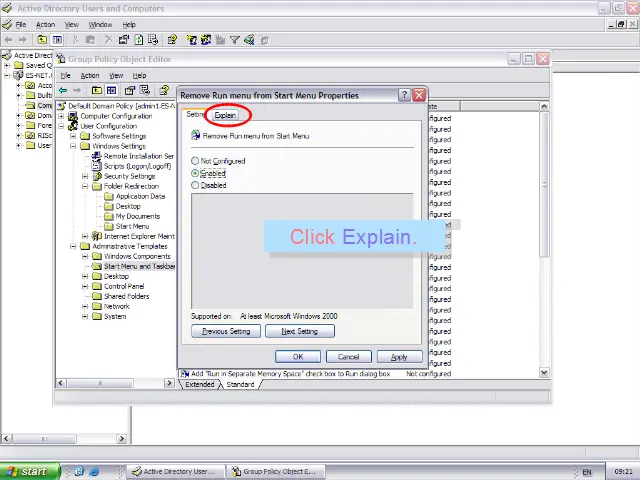Expand the Security Settings node

click(x=85, y=176)
